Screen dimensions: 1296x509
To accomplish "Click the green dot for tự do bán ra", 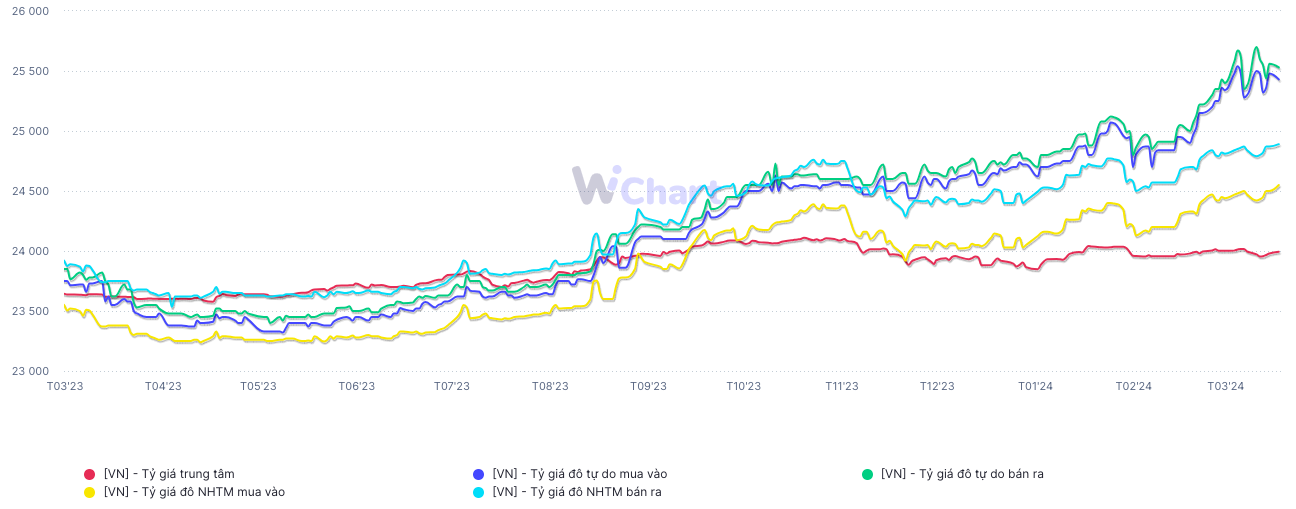I will [x=867, y=474].
